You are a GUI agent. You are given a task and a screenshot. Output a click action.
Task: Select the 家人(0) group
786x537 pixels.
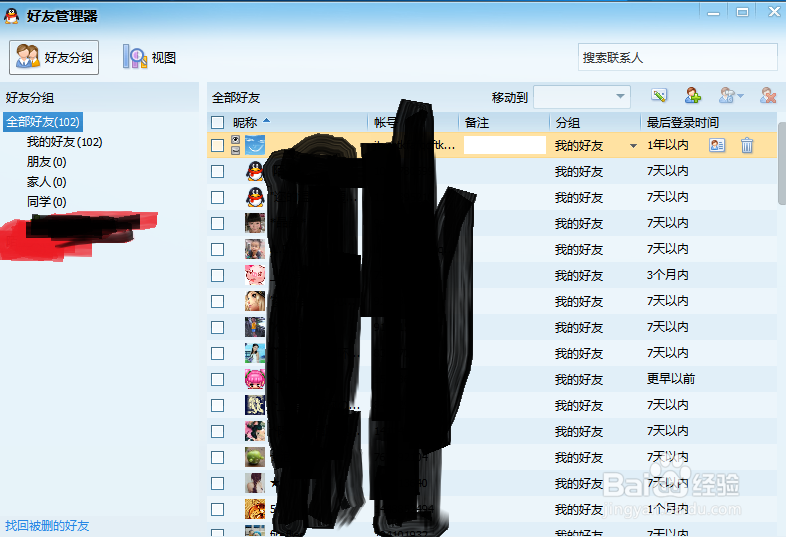click(47, 182)
